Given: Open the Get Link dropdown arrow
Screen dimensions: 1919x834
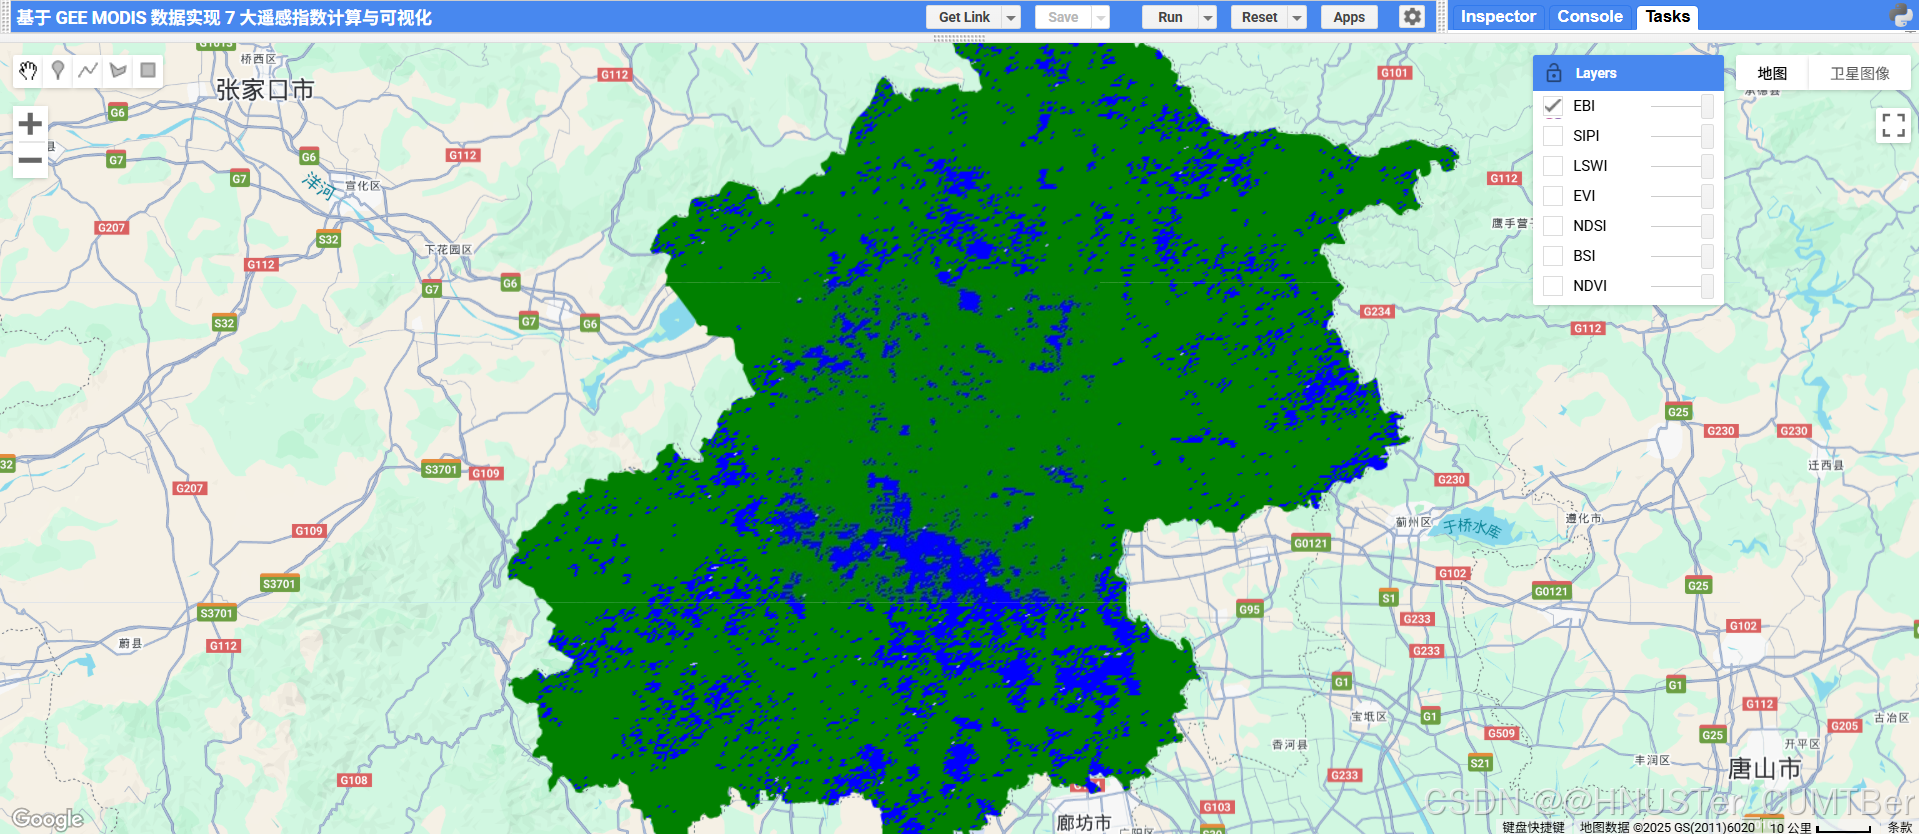Looking at the screenshot, I should (x=1011, y=17).
